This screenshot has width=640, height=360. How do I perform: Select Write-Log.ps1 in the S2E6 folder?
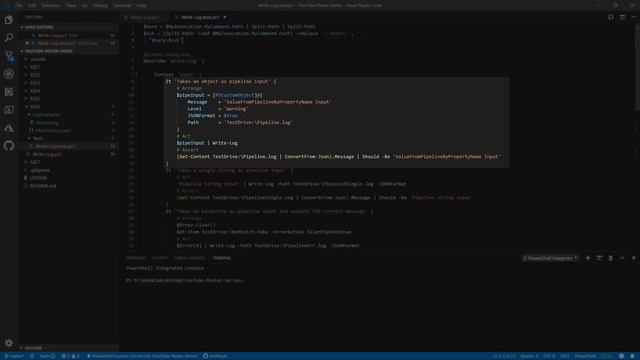click(x=47, y=154)
